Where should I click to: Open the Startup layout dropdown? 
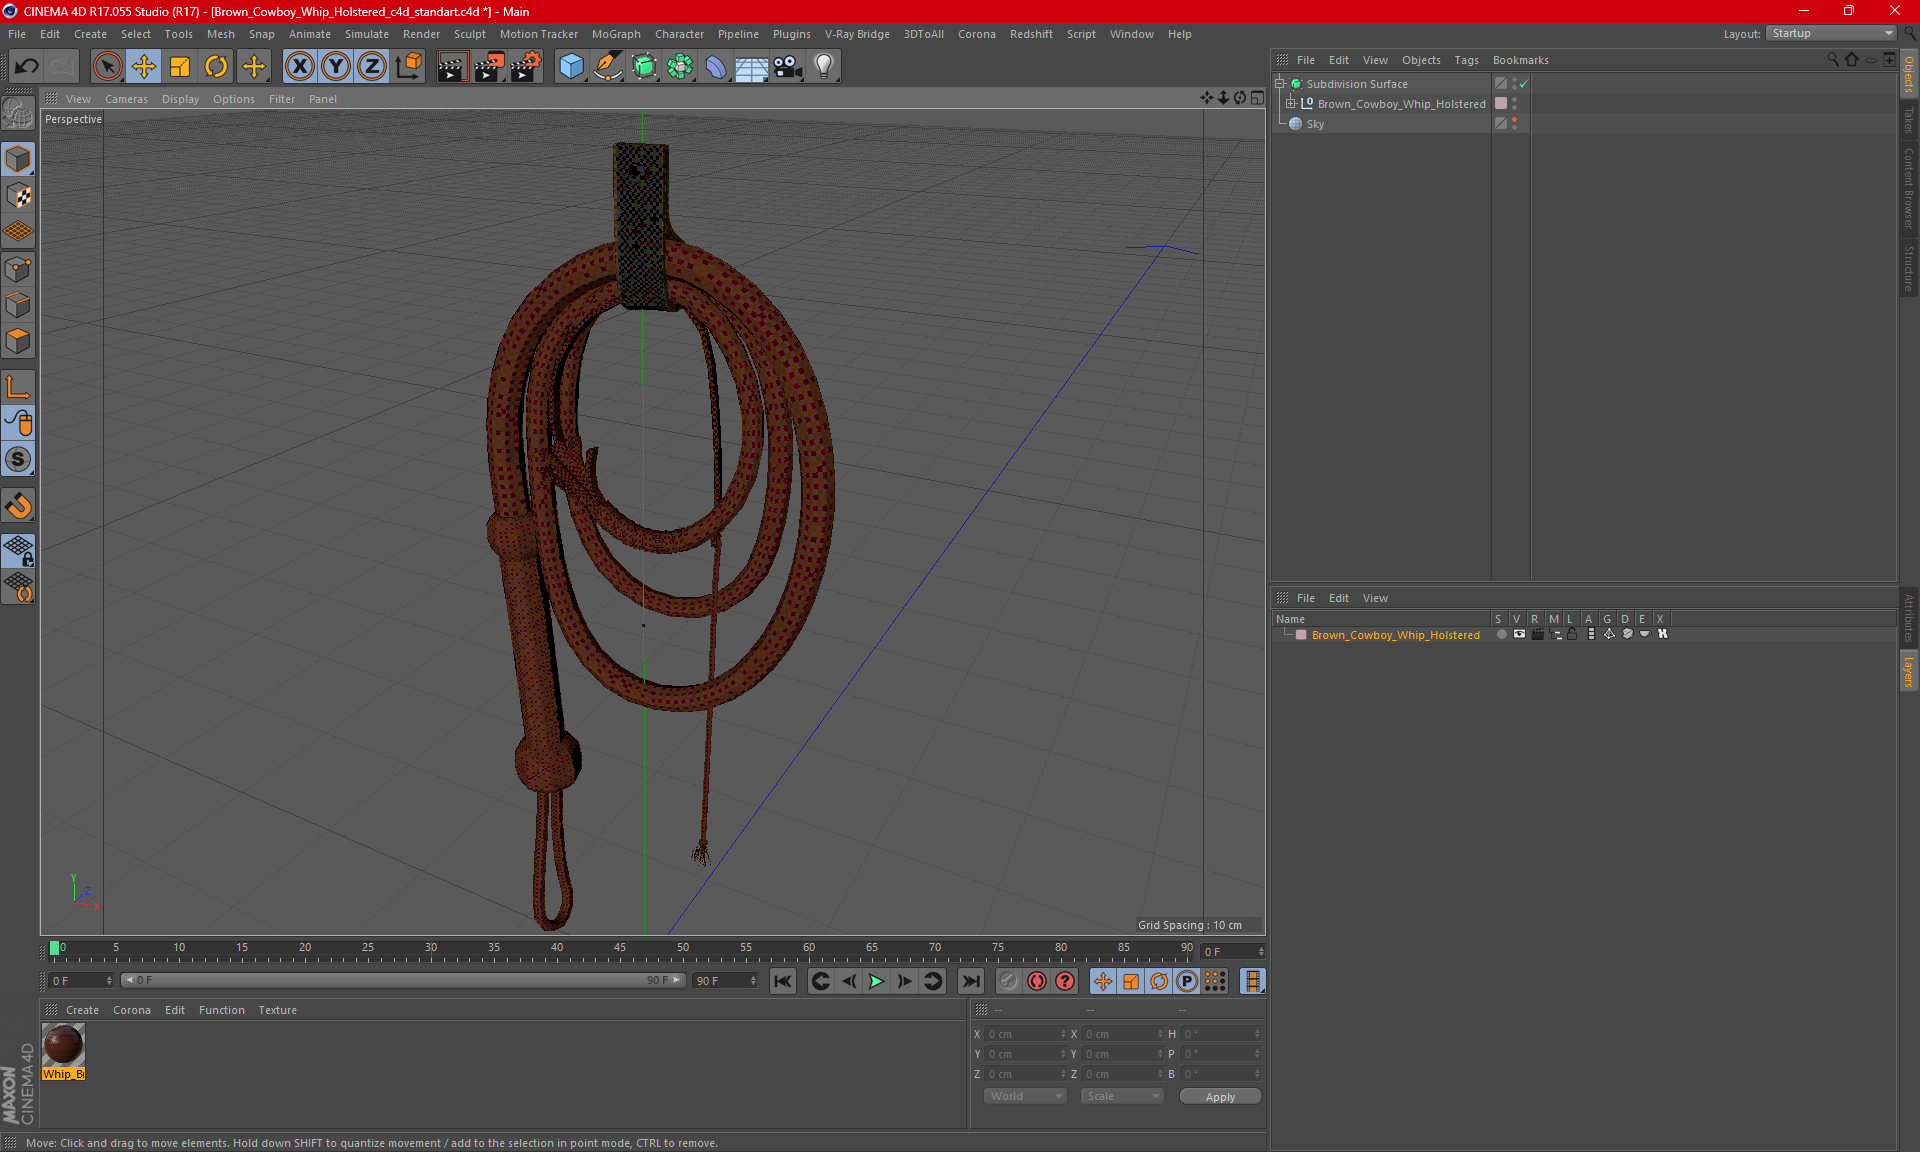point(1832,33)
